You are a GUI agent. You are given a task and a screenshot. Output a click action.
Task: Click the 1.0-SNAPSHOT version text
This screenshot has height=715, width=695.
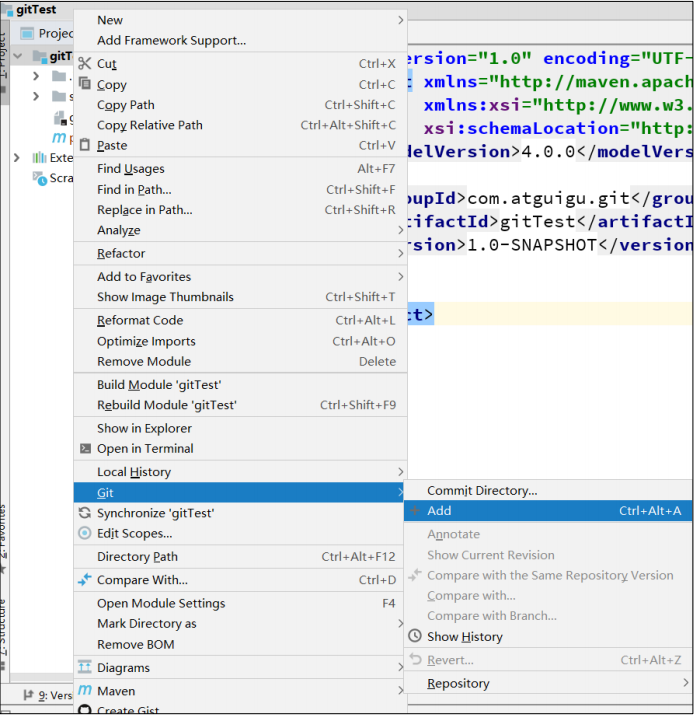click(533, 245)
